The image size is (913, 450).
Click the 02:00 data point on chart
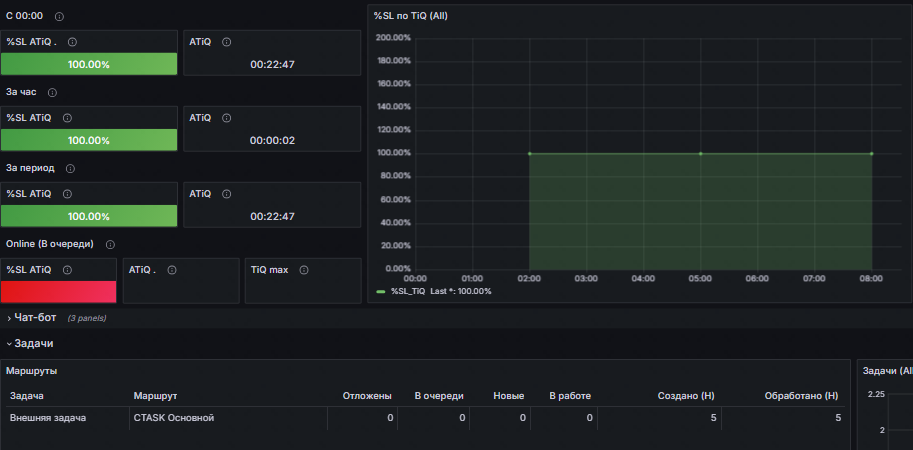pyautogui.click(x=529, y=154)
